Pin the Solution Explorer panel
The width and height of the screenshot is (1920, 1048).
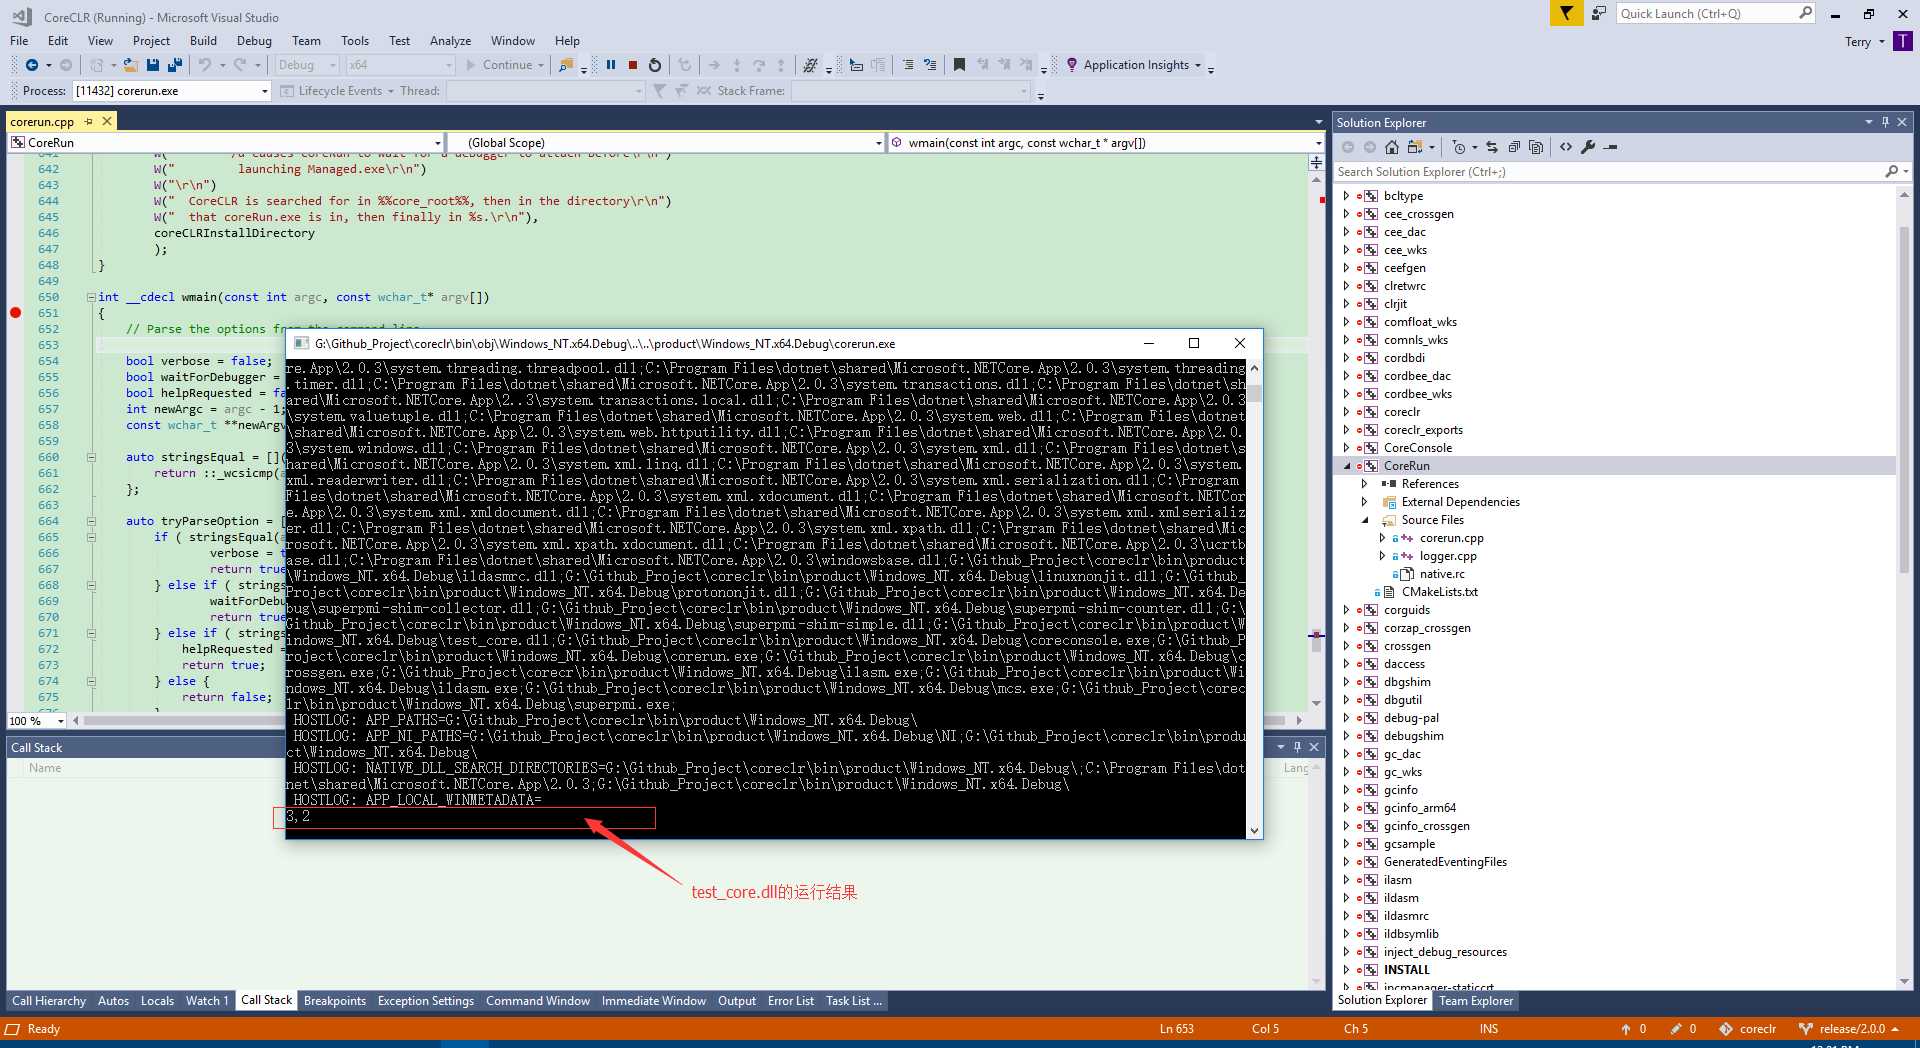coord(1885,122)
